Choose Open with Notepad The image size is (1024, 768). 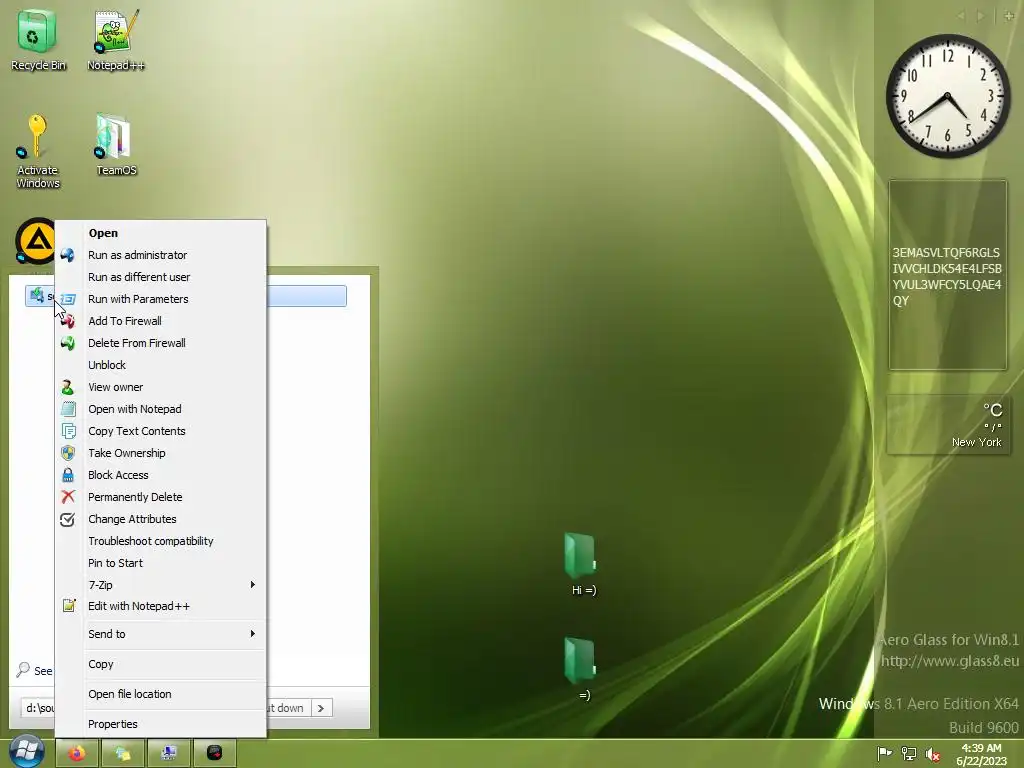pyautogui.click(x=161, y=409)
